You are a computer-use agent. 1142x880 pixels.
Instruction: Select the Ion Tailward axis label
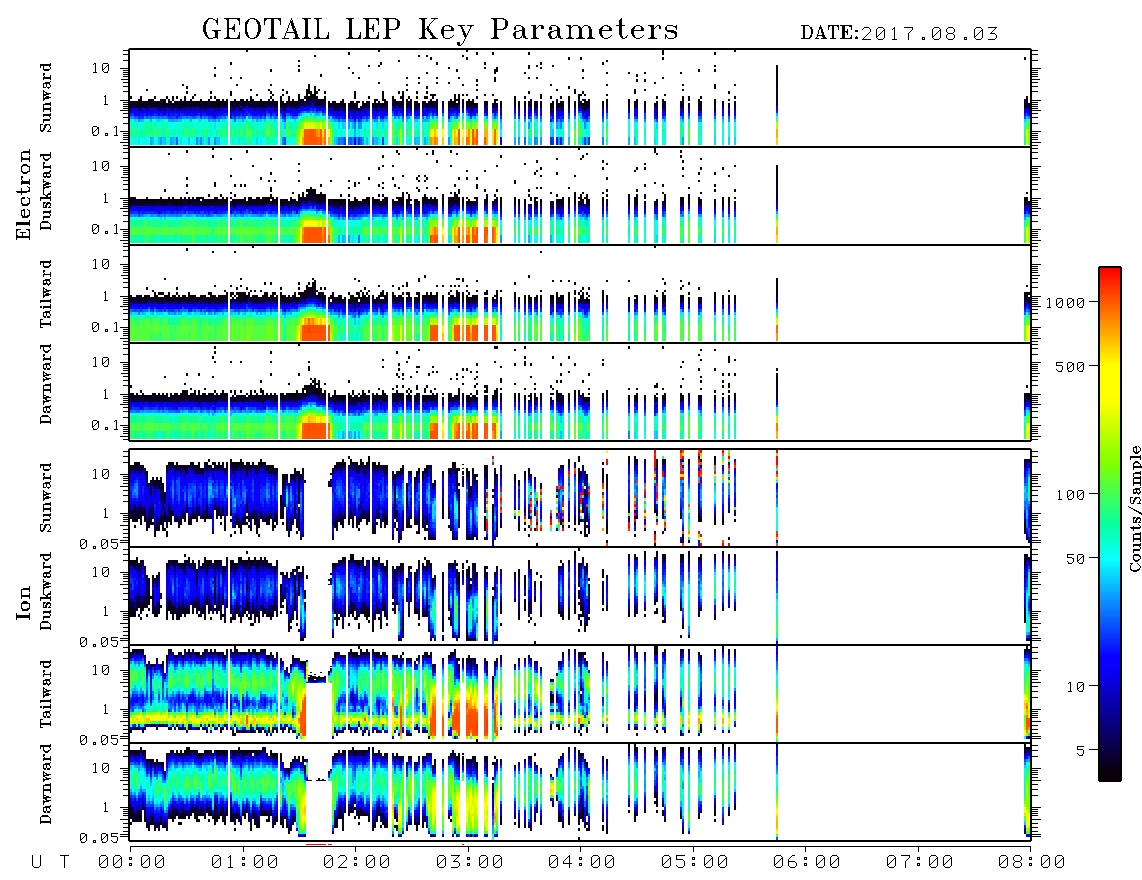45,694
